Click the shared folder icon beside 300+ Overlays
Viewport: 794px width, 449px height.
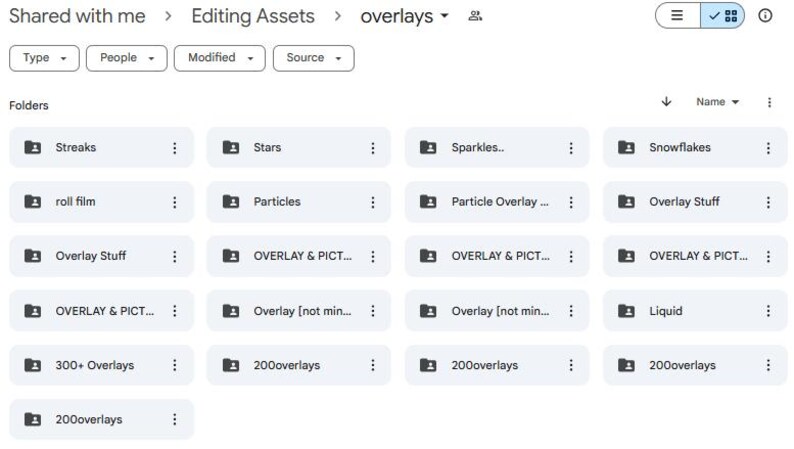[33, 364]
